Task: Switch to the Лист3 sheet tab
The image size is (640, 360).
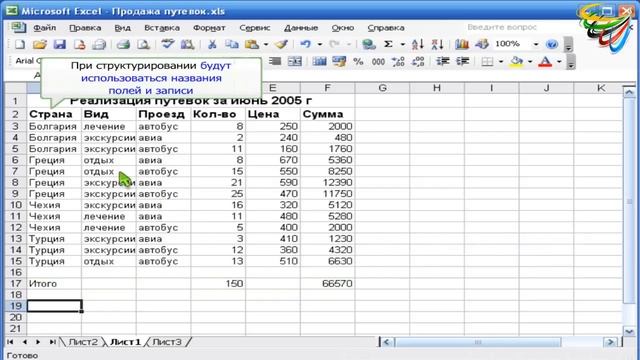Action: coord(167,342)
